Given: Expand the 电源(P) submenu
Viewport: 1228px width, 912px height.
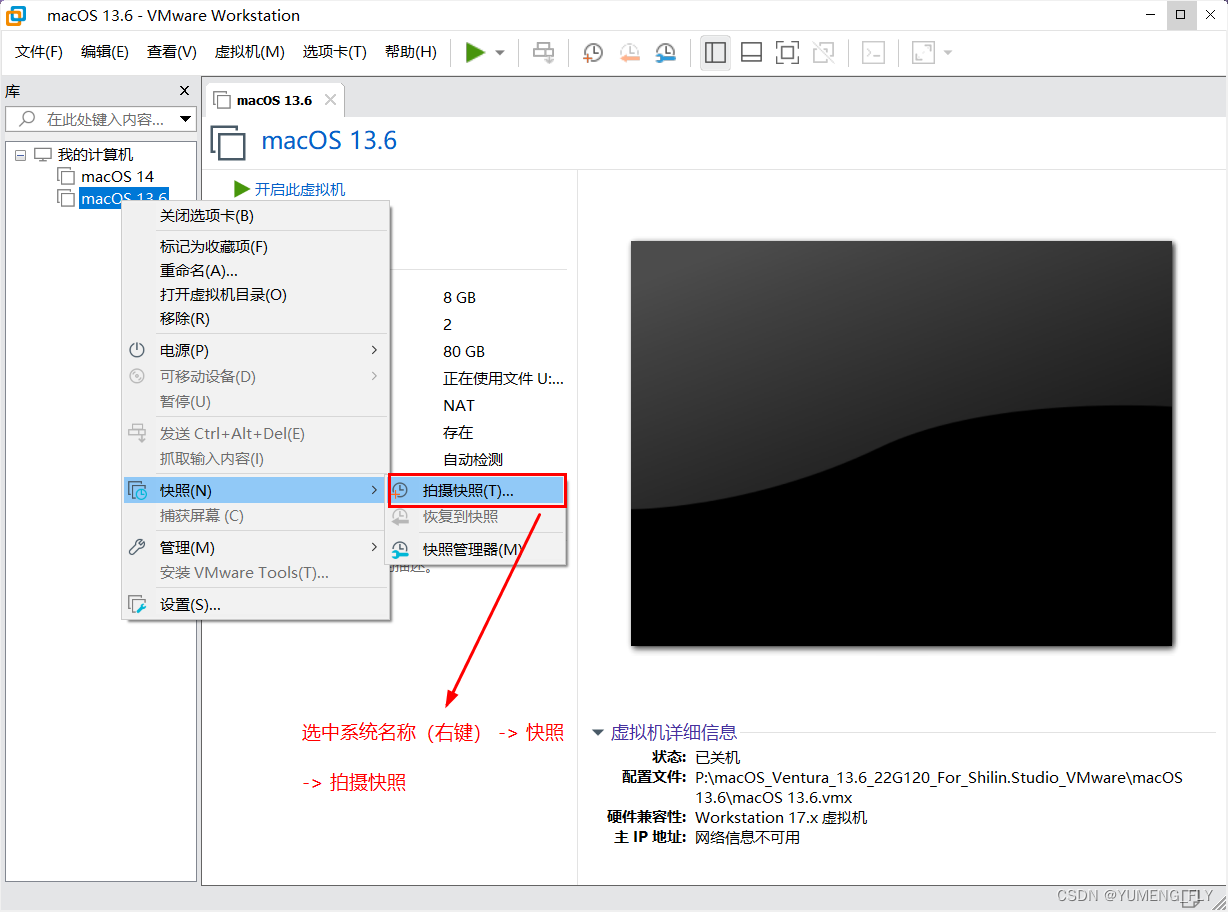Looking at the screenshot, I should 255,350.
